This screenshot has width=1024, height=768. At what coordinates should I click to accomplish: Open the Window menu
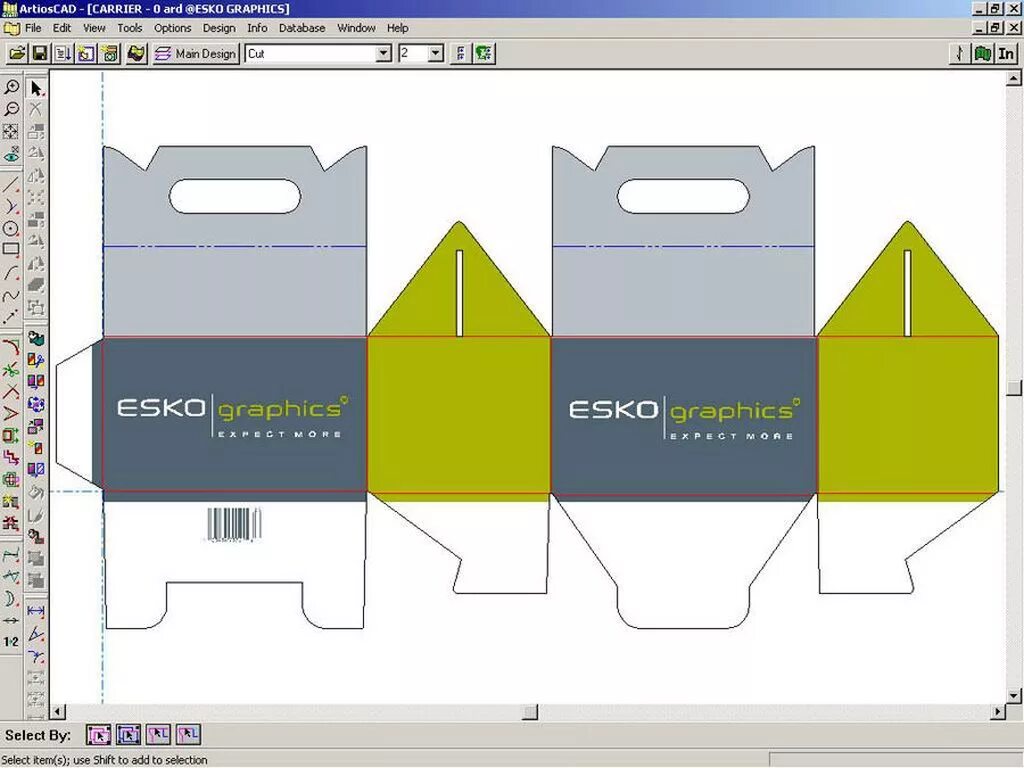point(356,28)
